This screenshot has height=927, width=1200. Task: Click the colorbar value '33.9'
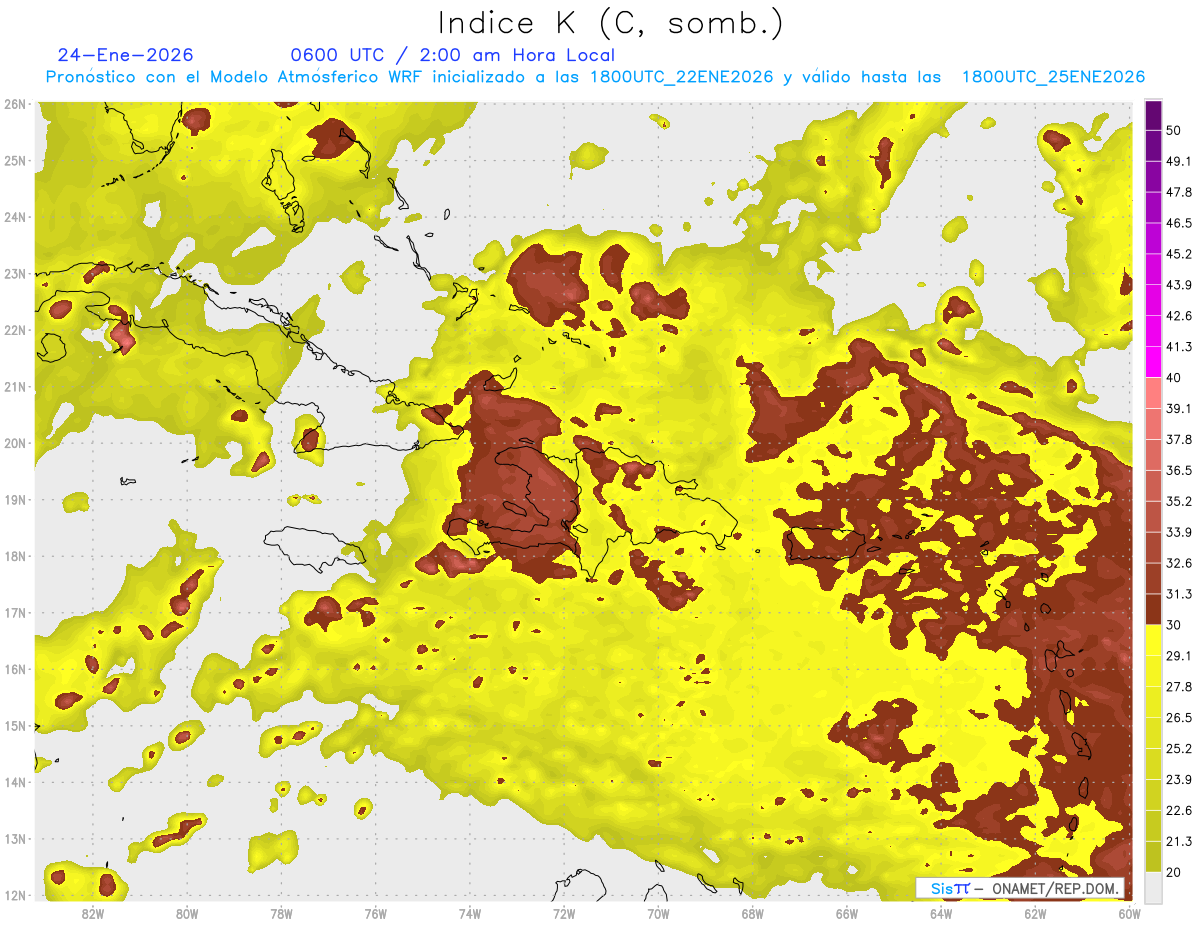tap(1179, 532)
